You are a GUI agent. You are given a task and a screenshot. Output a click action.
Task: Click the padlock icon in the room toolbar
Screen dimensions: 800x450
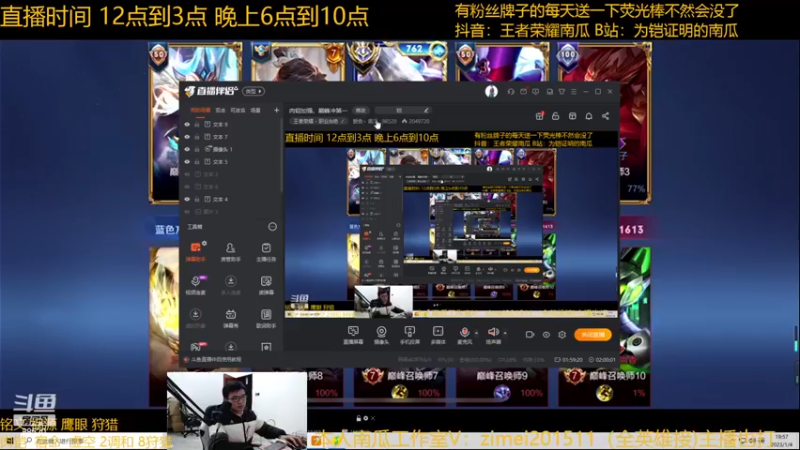(556, 116)
